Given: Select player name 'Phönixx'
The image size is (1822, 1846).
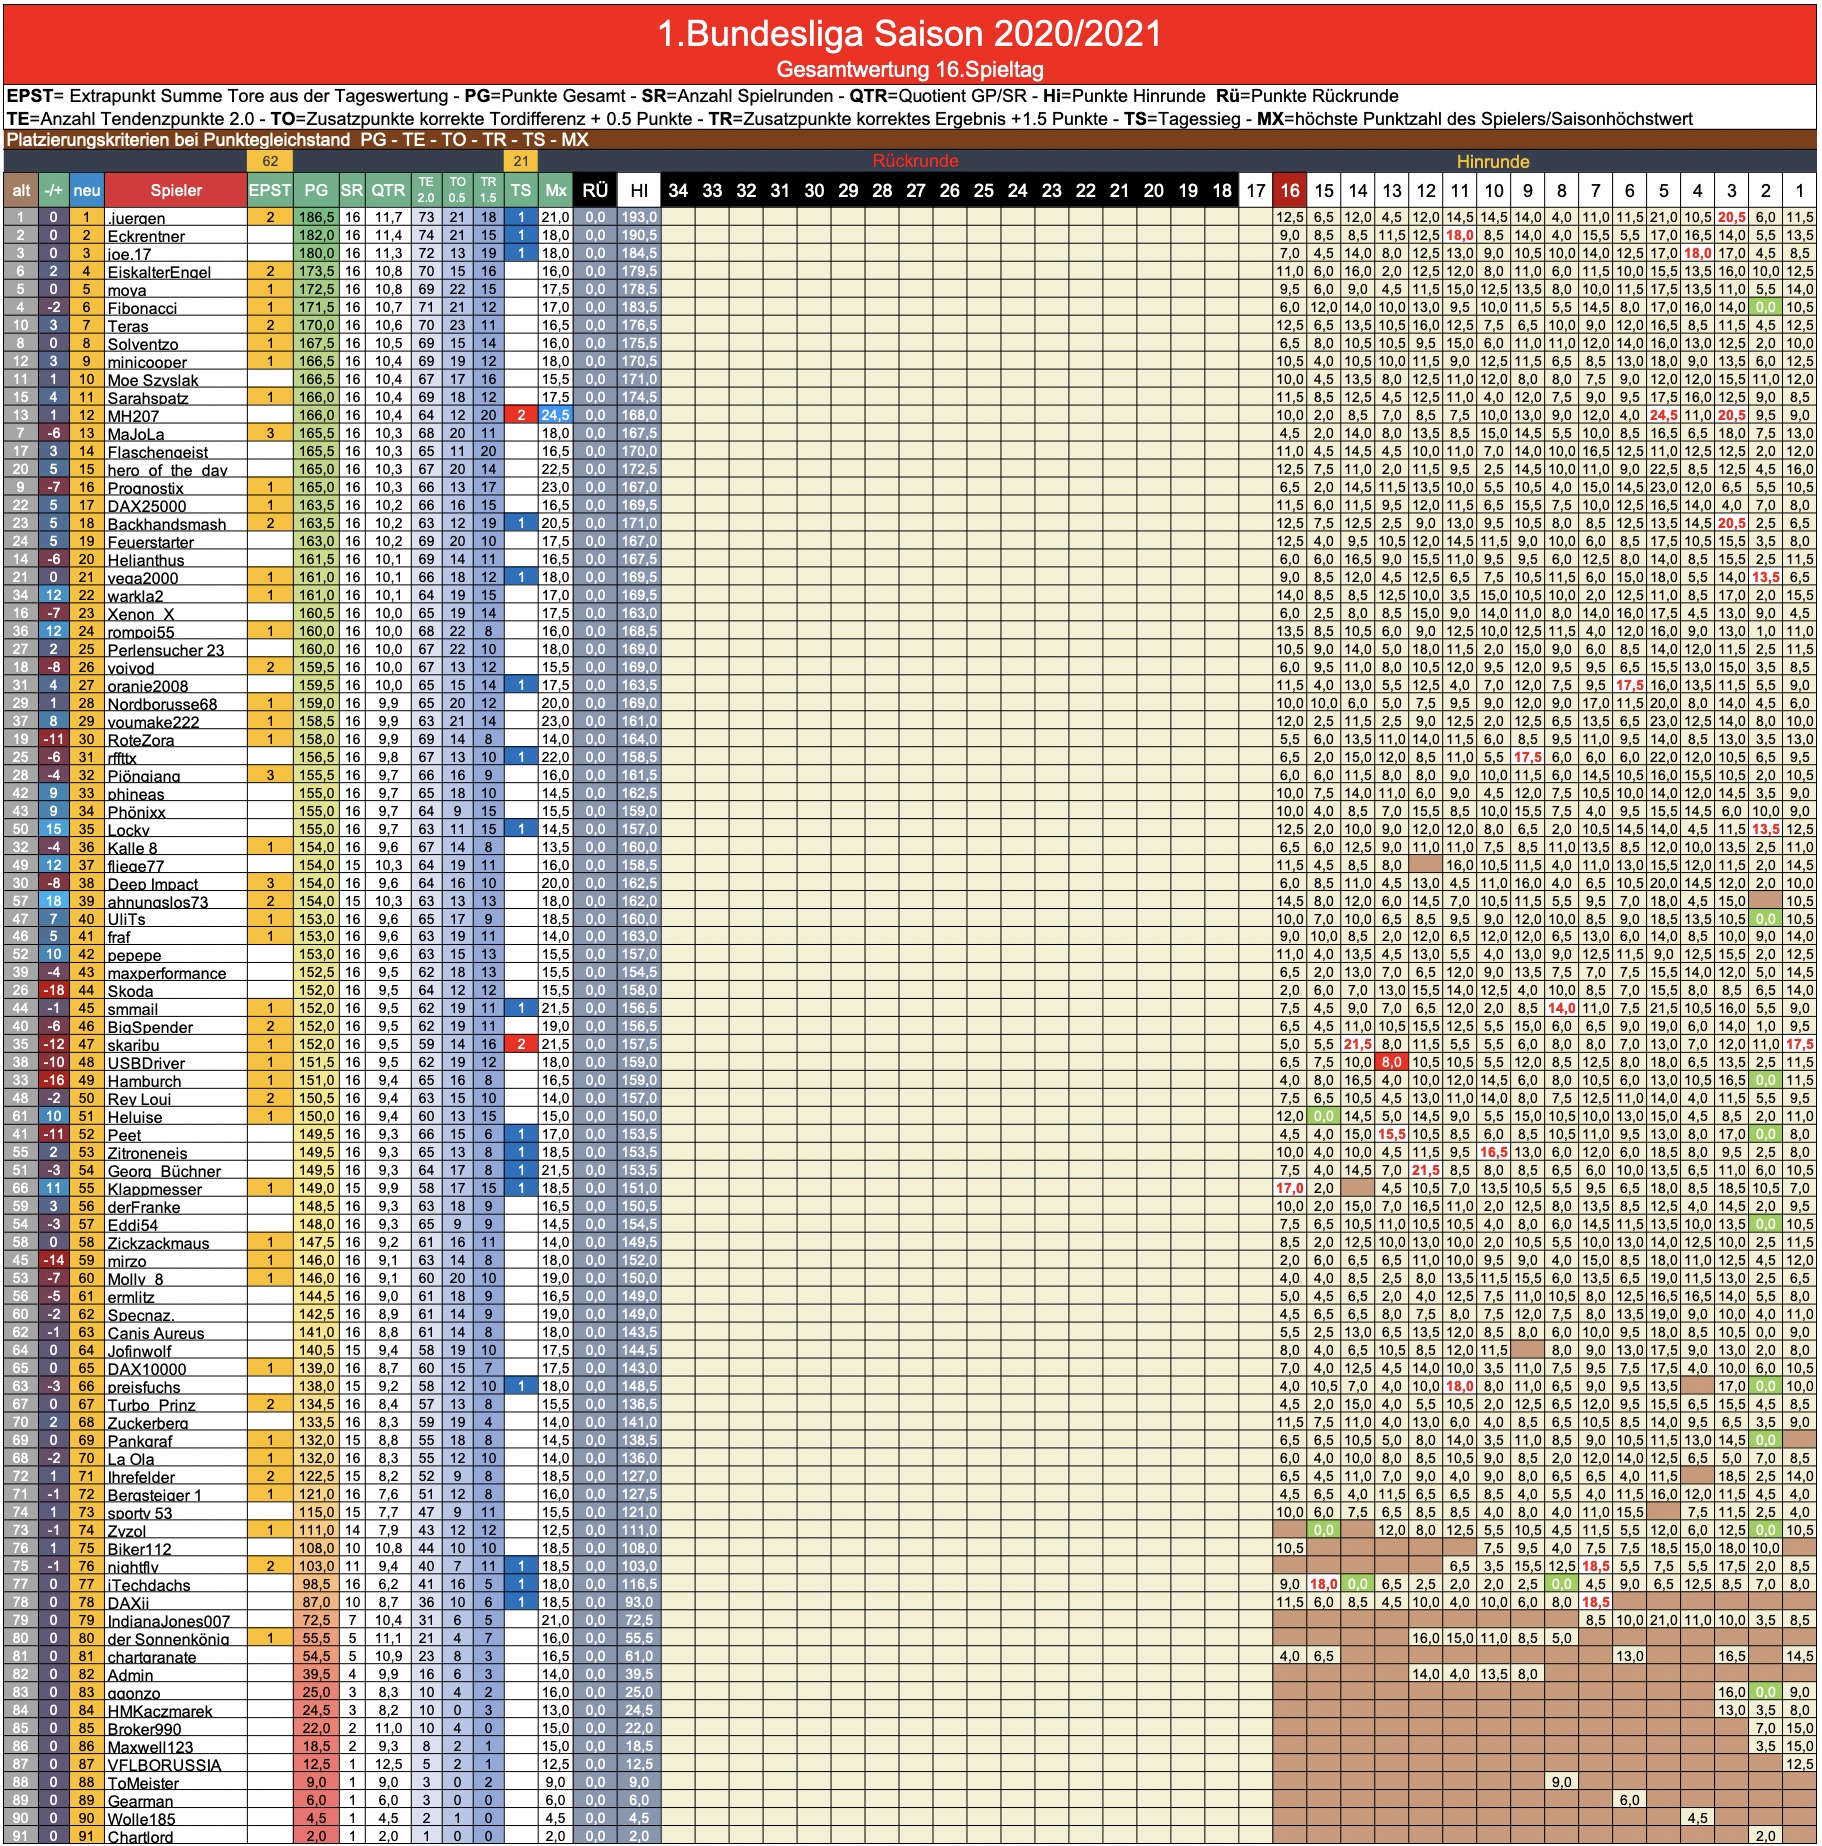Looking at the screenshot, I should [137, 812].
